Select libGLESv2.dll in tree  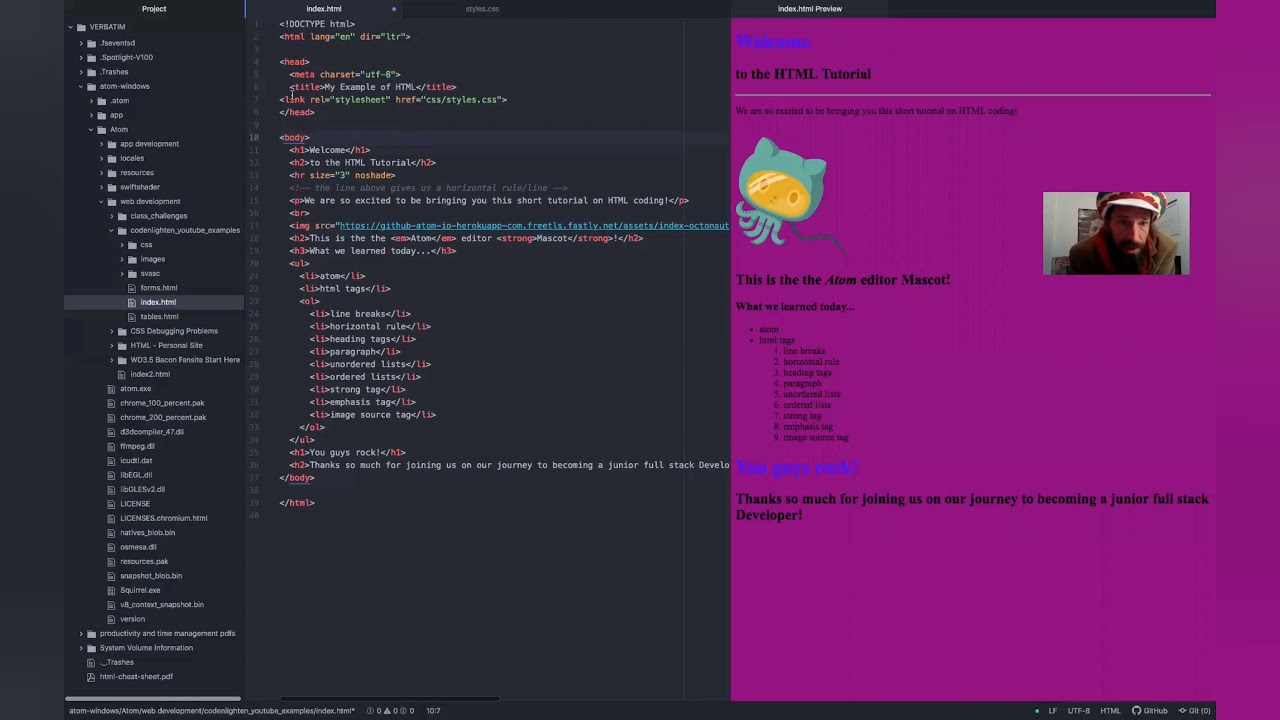pos(142,490)
